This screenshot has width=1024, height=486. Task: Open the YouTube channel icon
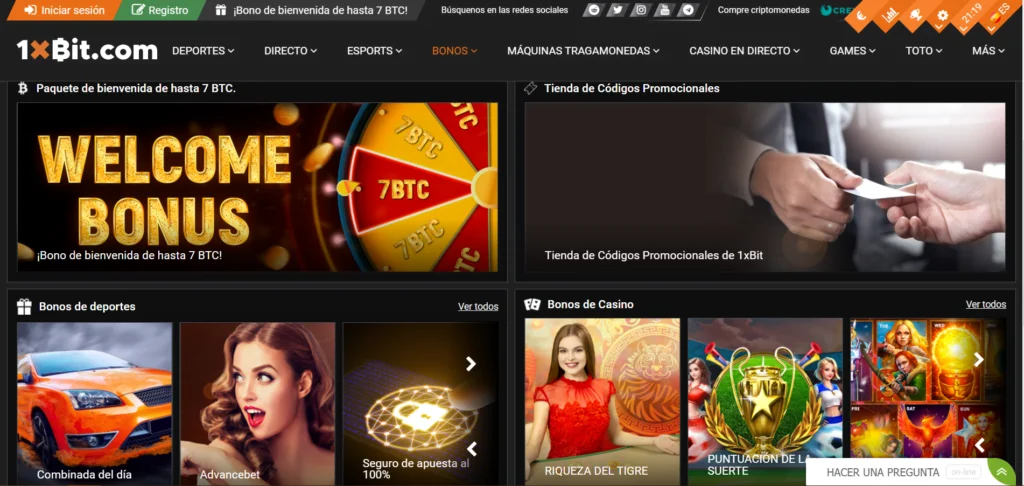pyautogui.click(x=665, y=10)
